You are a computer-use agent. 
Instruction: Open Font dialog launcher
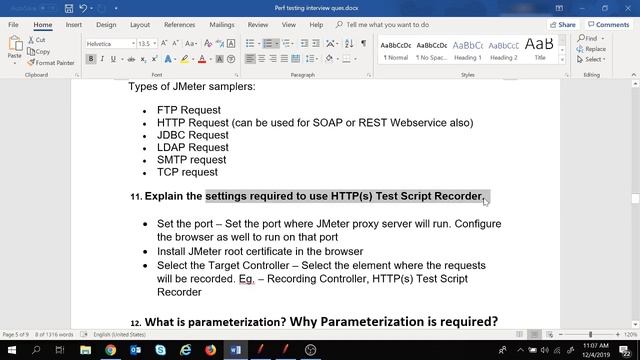coord(236,75)
